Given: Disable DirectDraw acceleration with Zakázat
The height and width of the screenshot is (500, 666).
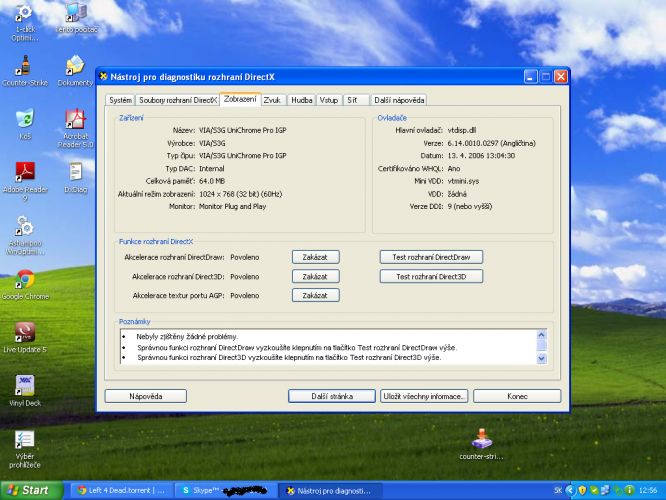Looking at the screenshot, I should [x=316, y=257].
